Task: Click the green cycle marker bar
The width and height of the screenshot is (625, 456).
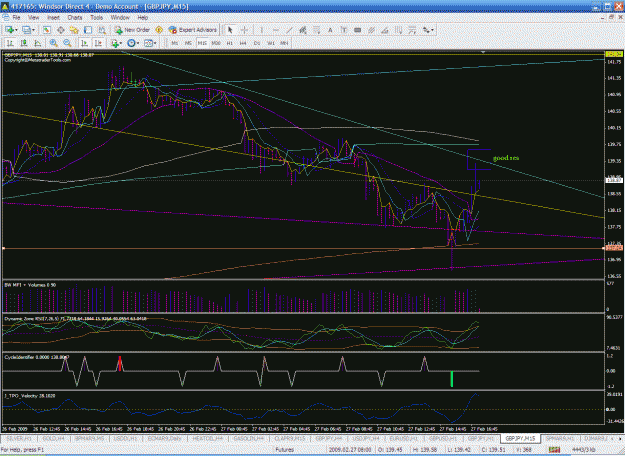Action: click(452, 379)
